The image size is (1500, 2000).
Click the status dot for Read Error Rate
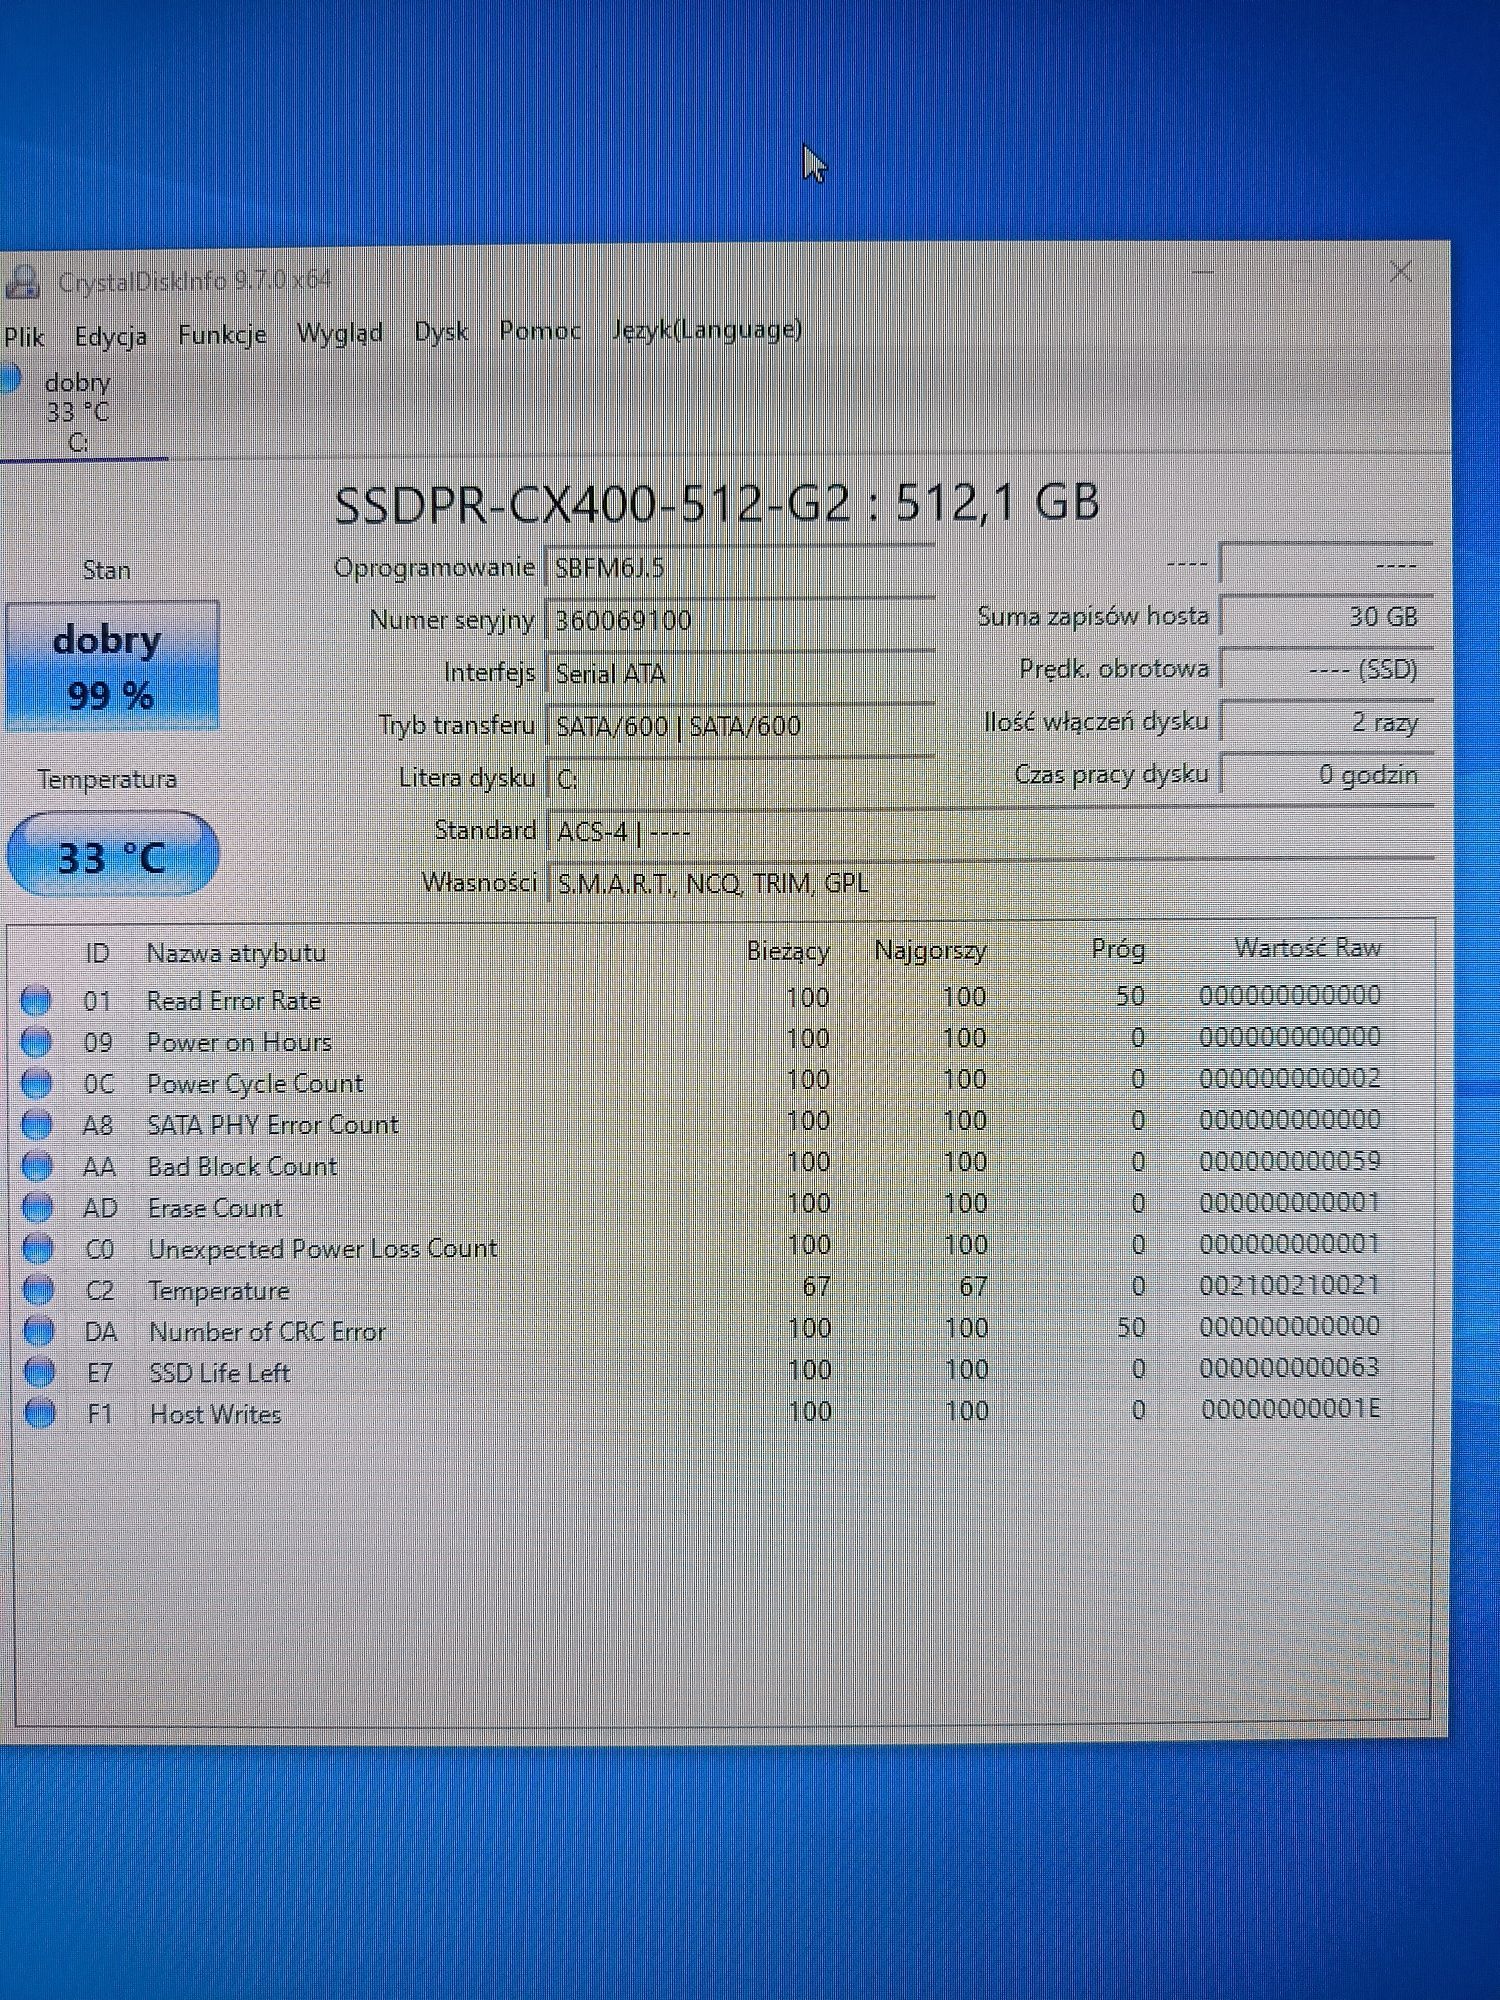36,1000
